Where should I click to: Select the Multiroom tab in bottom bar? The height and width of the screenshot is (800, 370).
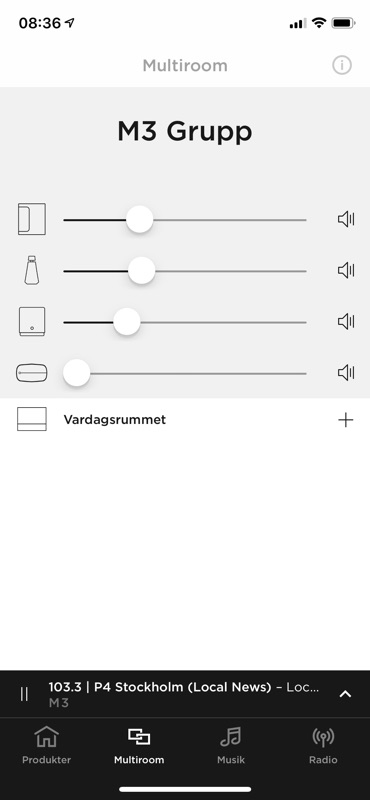pos(139,745)
